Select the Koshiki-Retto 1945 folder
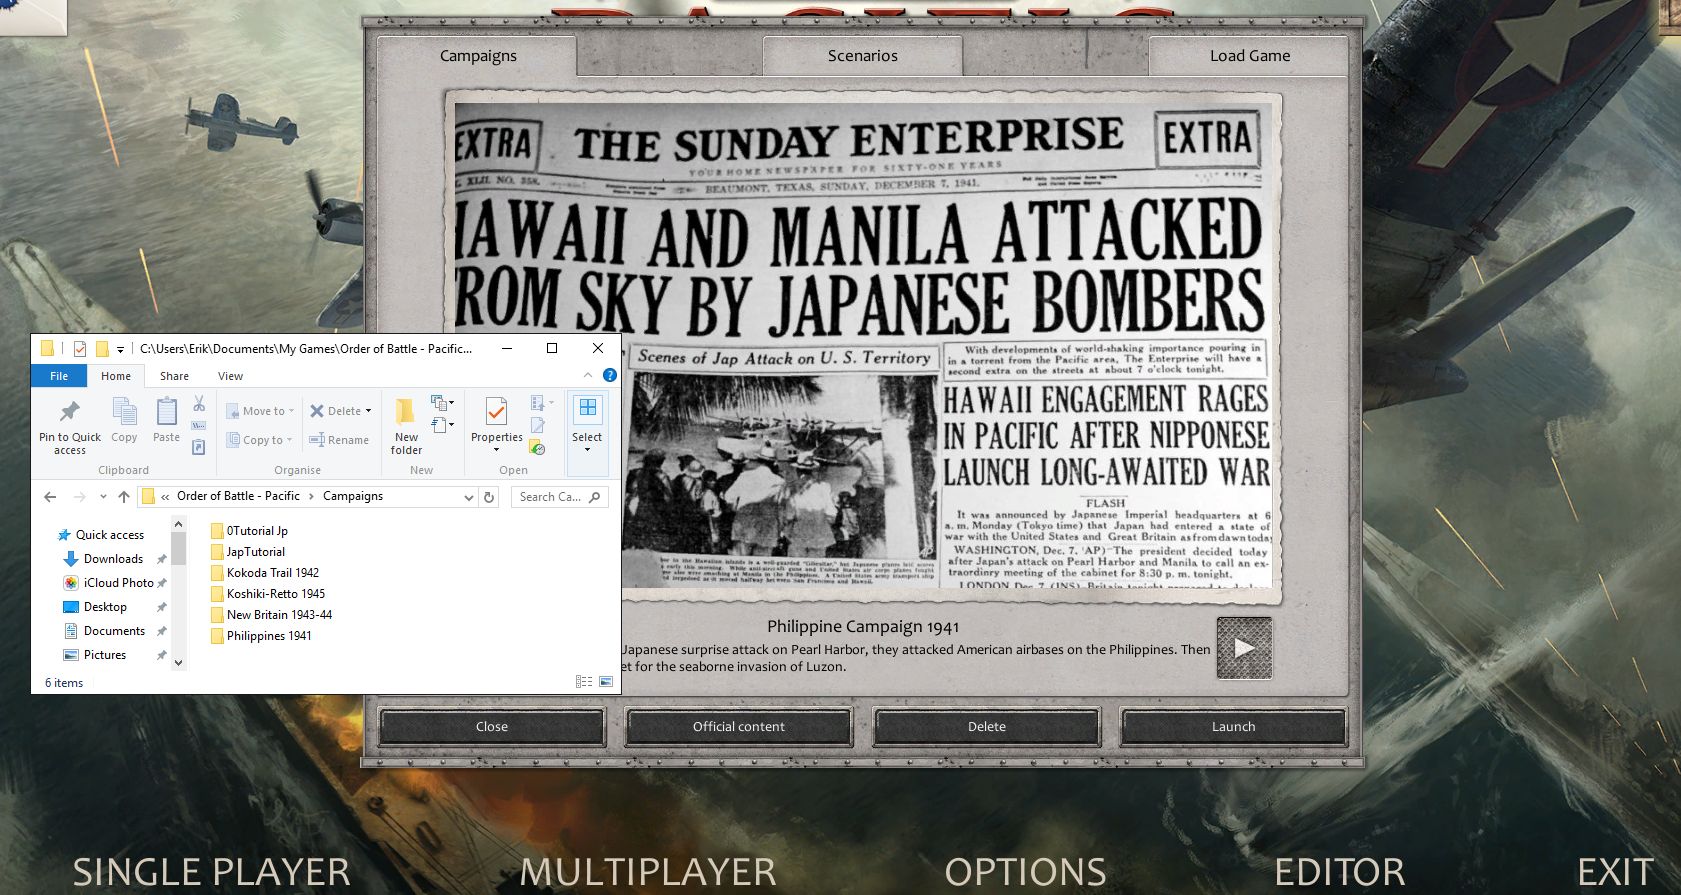1681x895 pixels. coord(268,594)
